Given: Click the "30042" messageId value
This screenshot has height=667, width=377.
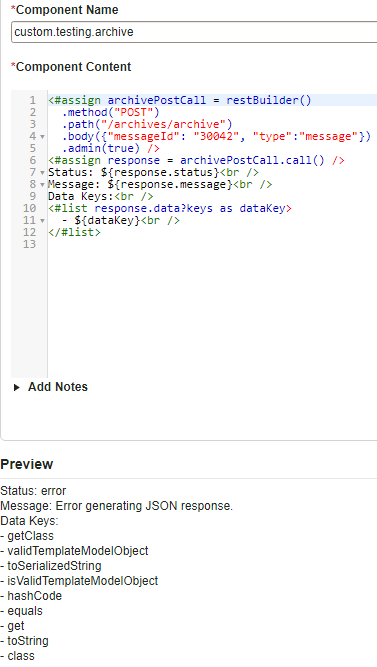Looking at the screenshot, I should click(x=216, y=136).
